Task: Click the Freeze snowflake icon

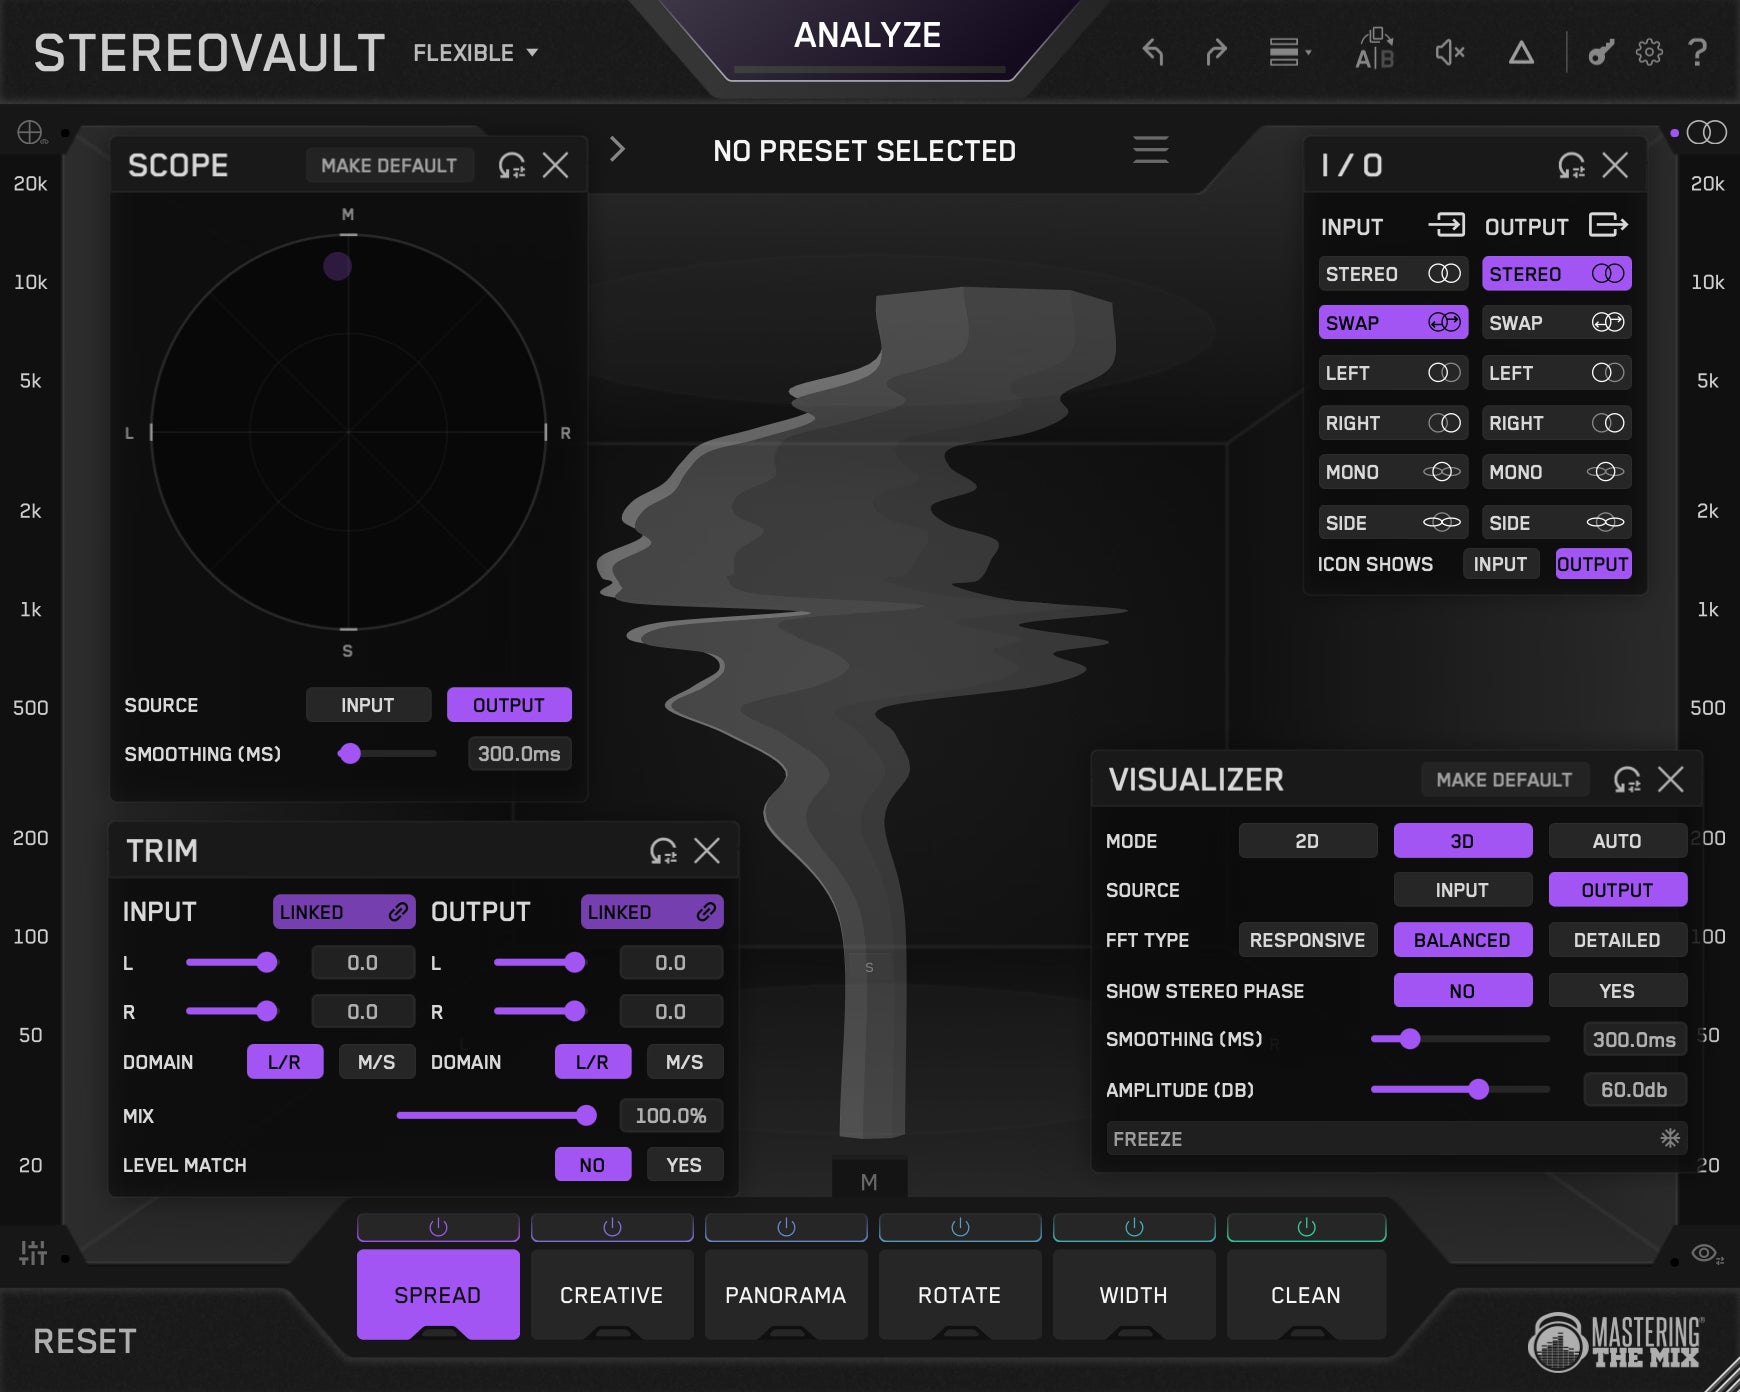Action: [x=1670, y=1138]
